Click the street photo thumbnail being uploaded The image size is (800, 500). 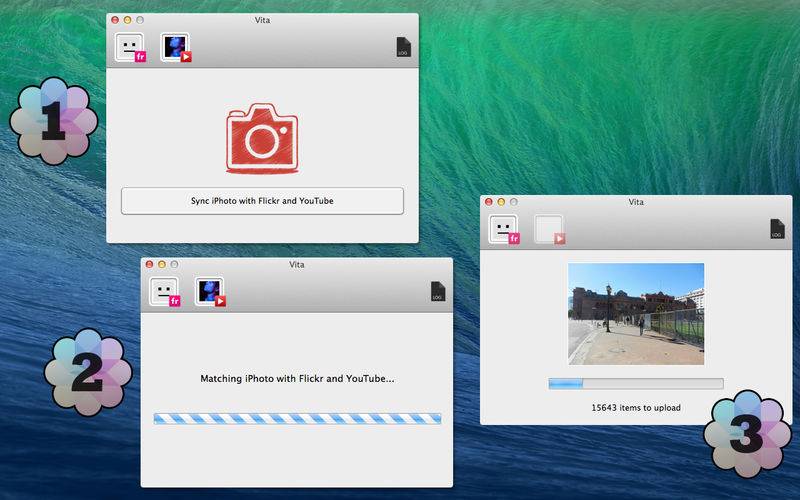point(636,314)
